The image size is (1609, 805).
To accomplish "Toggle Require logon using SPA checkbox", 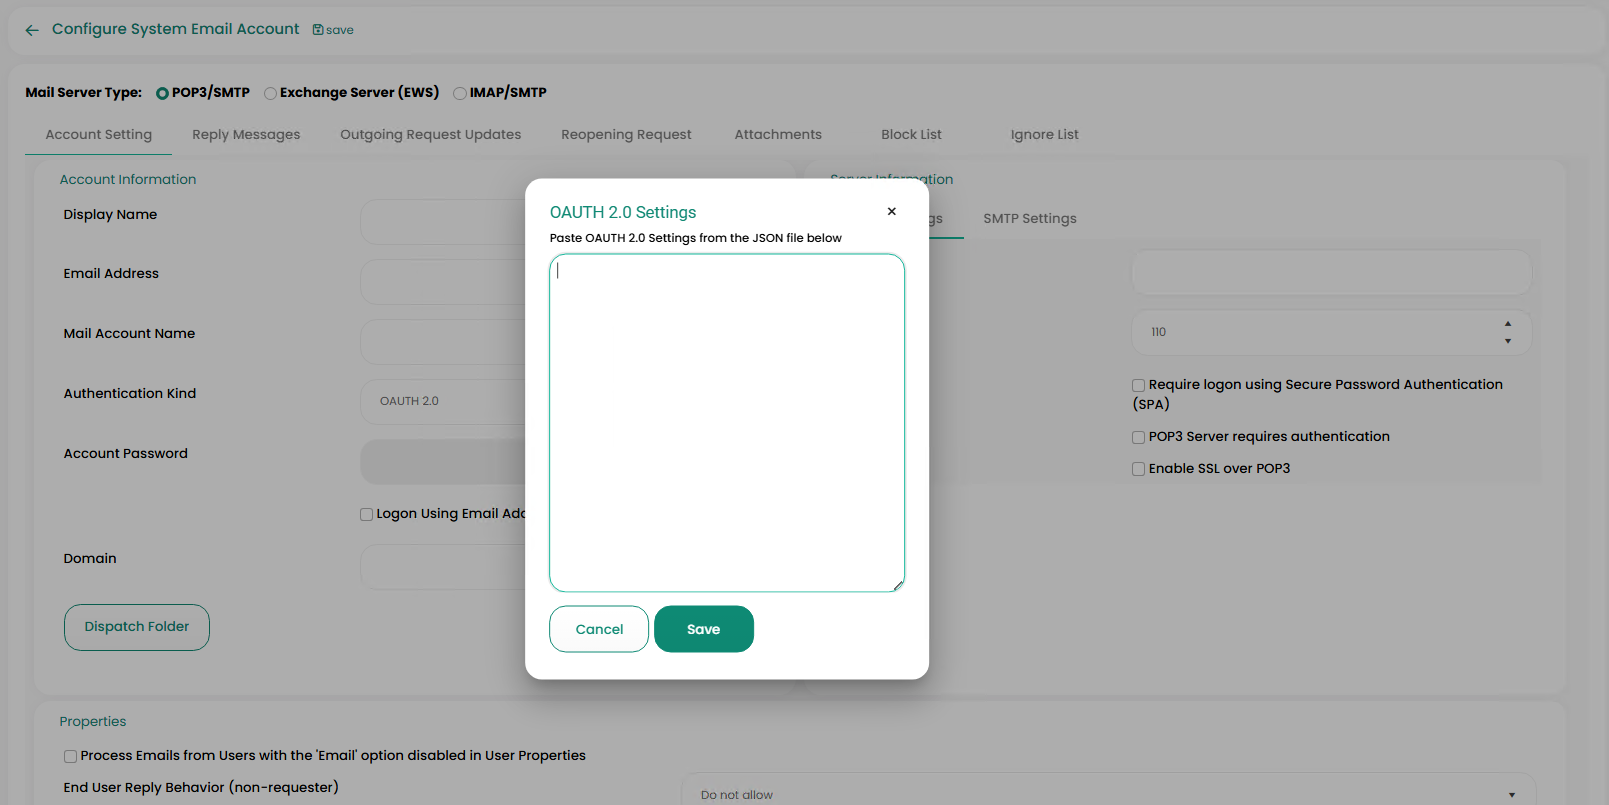I will [1138, 385].
